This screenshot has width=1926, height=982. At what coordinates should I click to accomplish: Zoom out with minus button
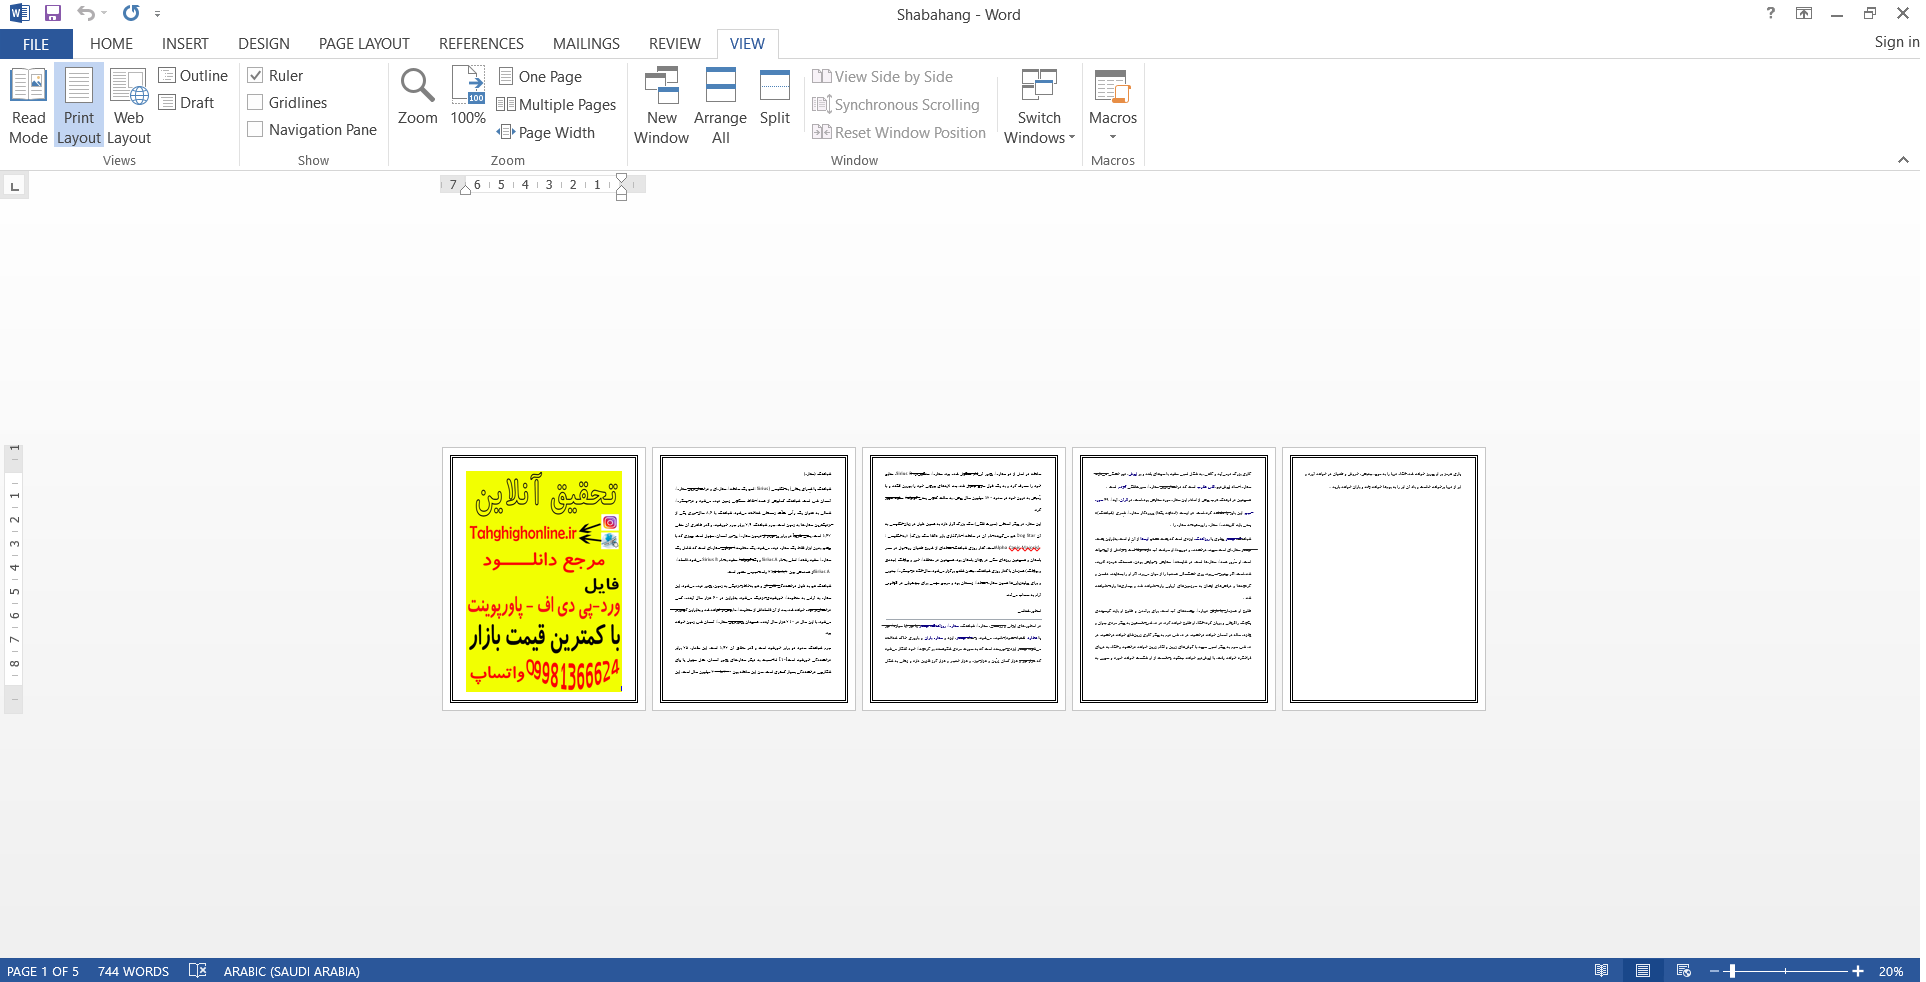pyautogui.click(x=1714, y=971)
